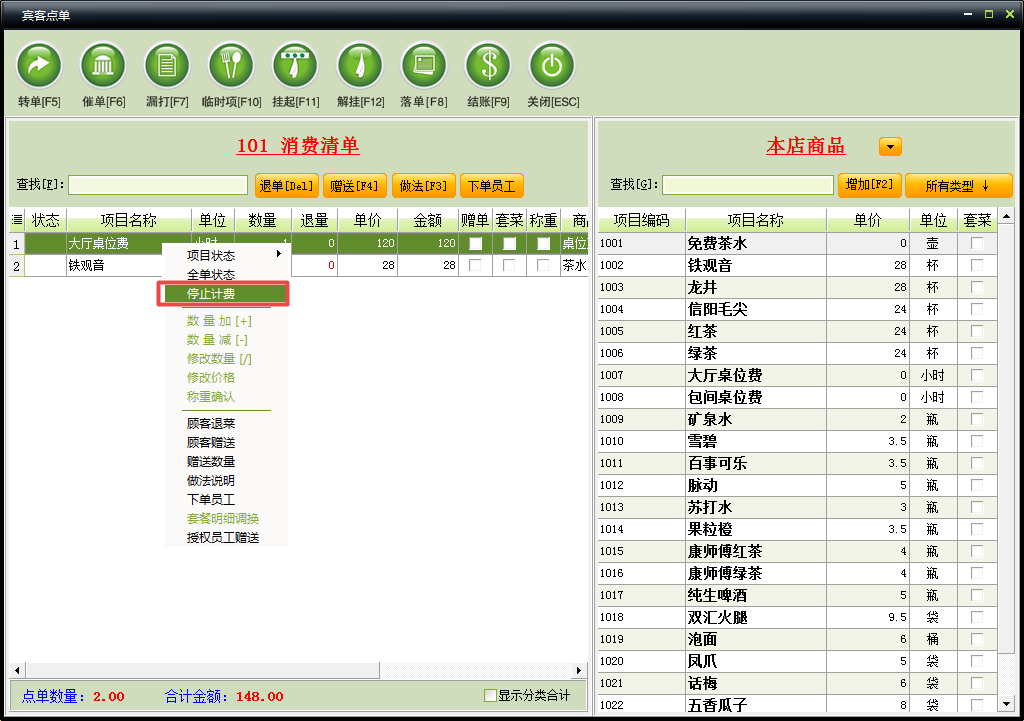Screen dimensions: 1024x721
Task: Toggle the 套菜 checkbox for the 免费茶水 row
Action: pyautogui.click(x=977, y=244)
